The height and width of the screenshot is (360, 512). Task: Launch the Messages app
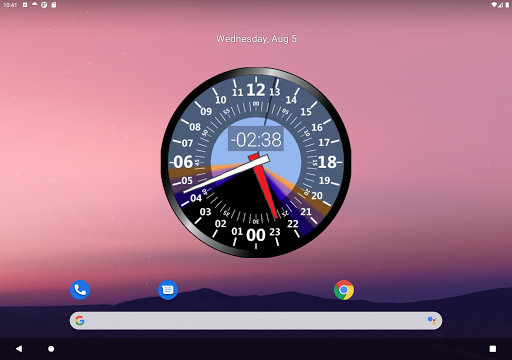click(x=168, y=290)
